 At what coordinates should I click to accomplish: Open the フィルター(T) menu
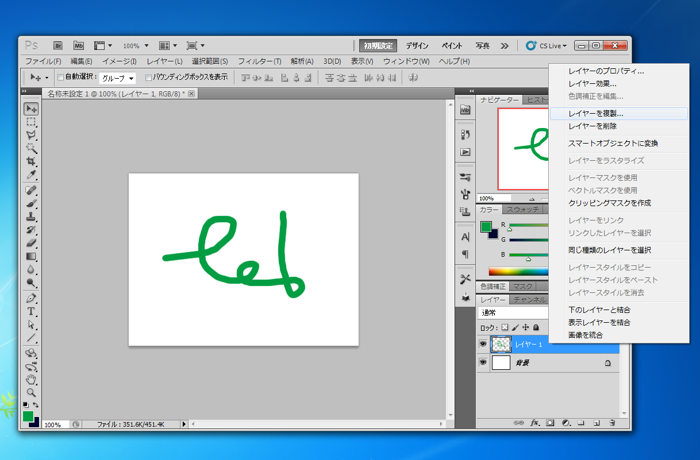pos(259,61)
